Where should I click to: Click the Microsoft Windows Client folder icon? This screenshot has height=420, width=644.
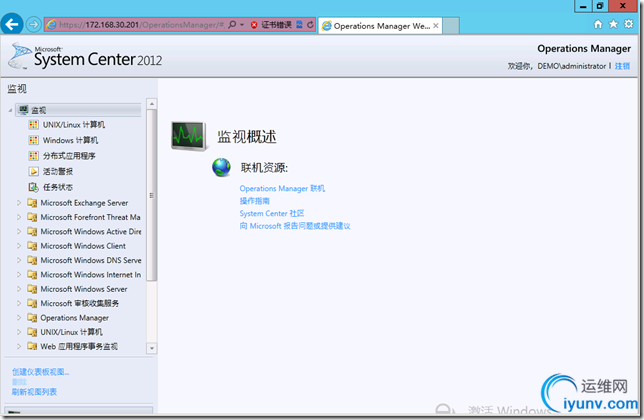pyautogui.click(x=32, y=246)
